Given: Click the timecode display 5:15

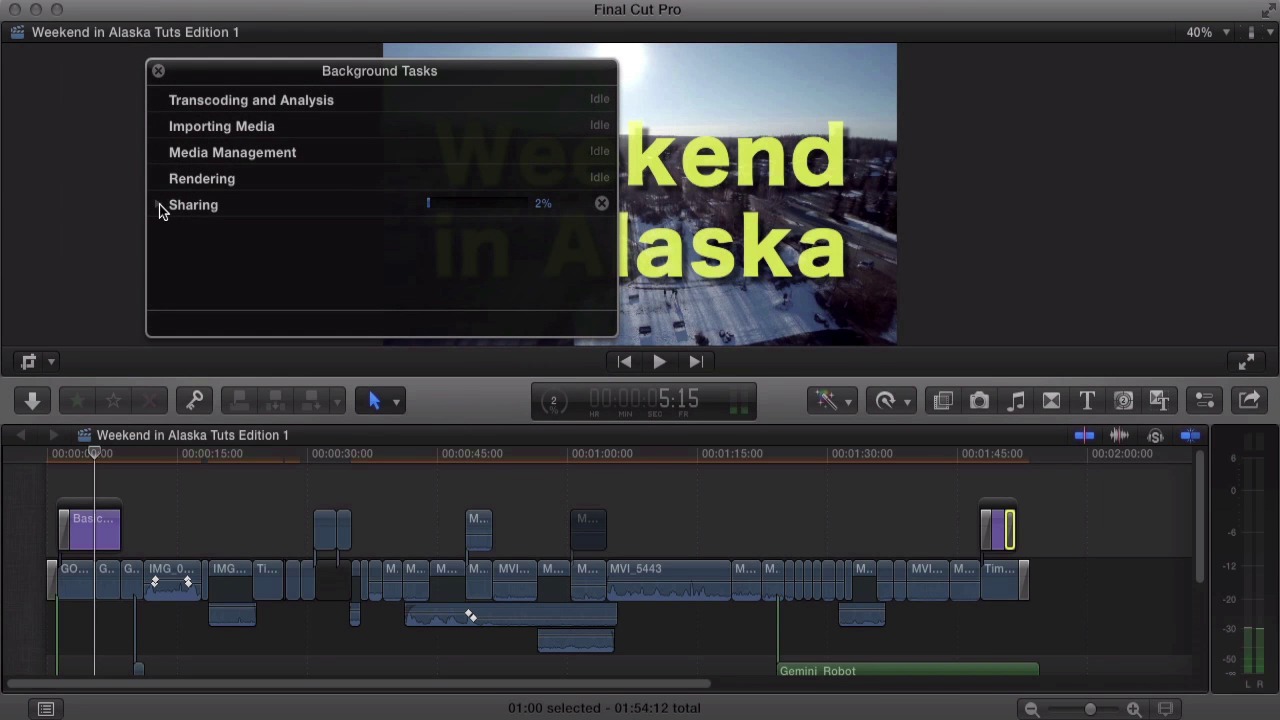Looking at the screenshot, I should point(644,400).
